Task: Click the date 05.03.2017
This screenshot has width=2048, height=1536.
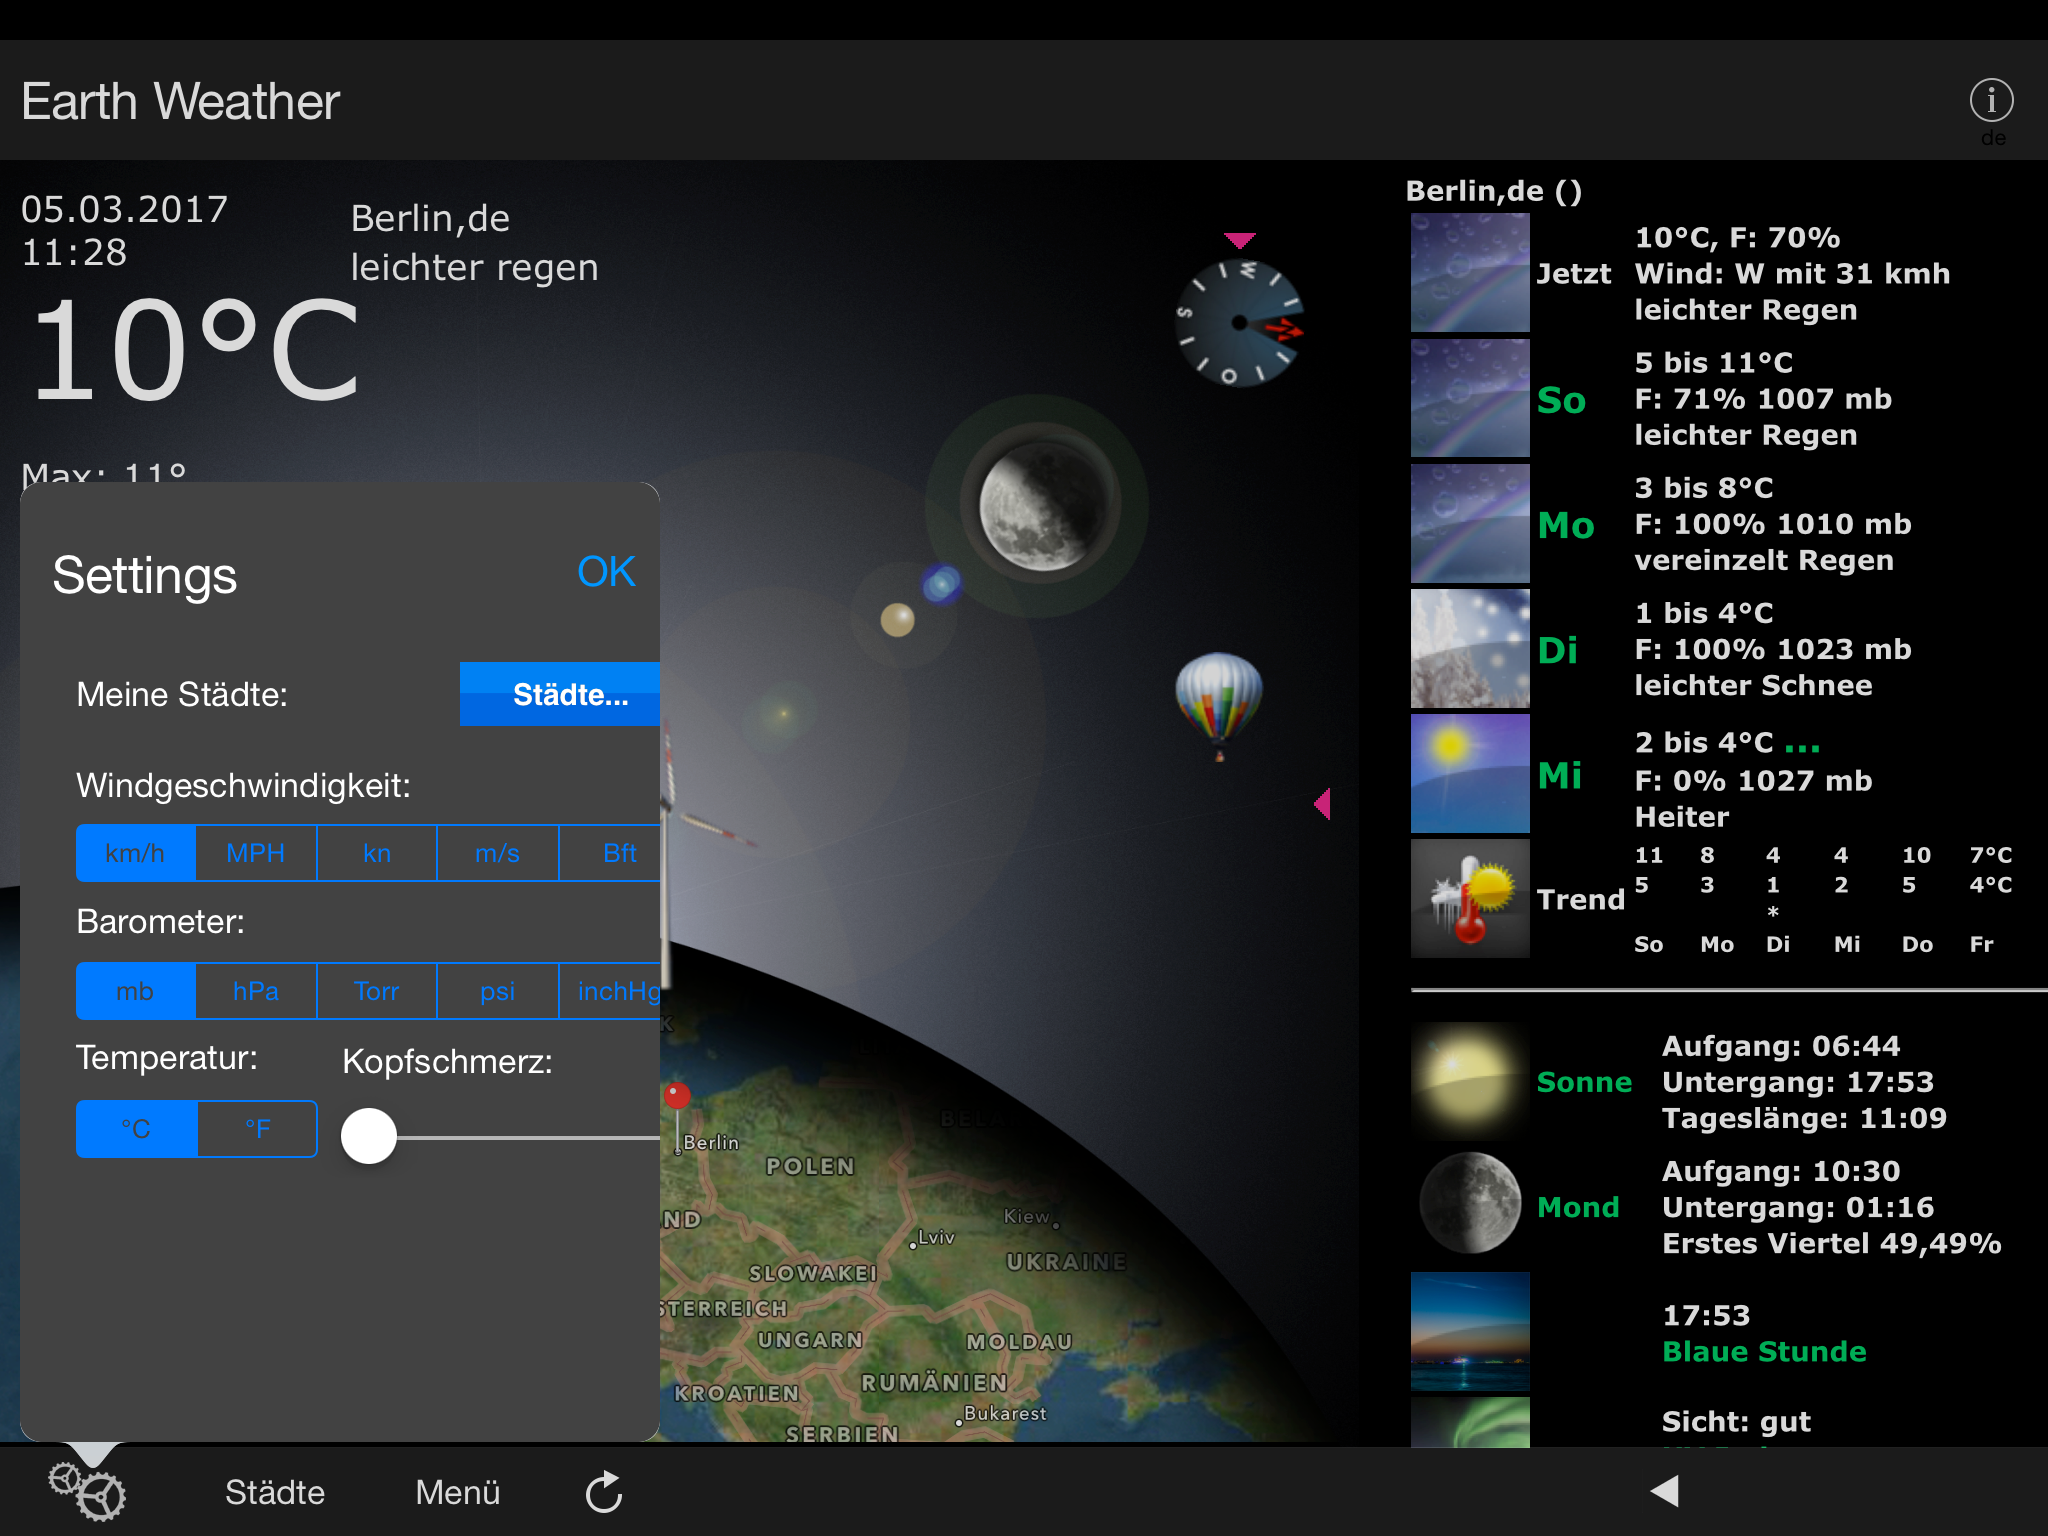Action: pos(125,209)
